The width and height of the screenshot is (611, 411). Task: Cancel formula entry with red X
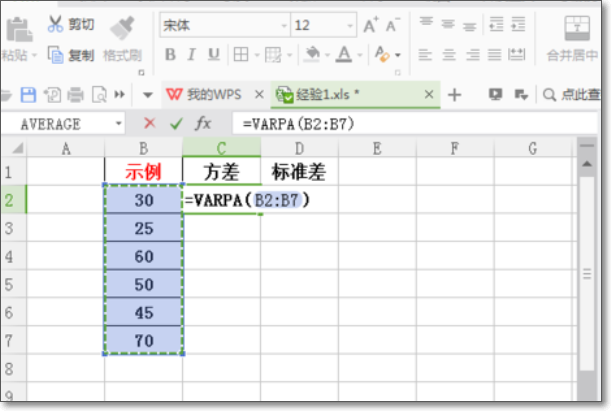(x=150, y=123)
